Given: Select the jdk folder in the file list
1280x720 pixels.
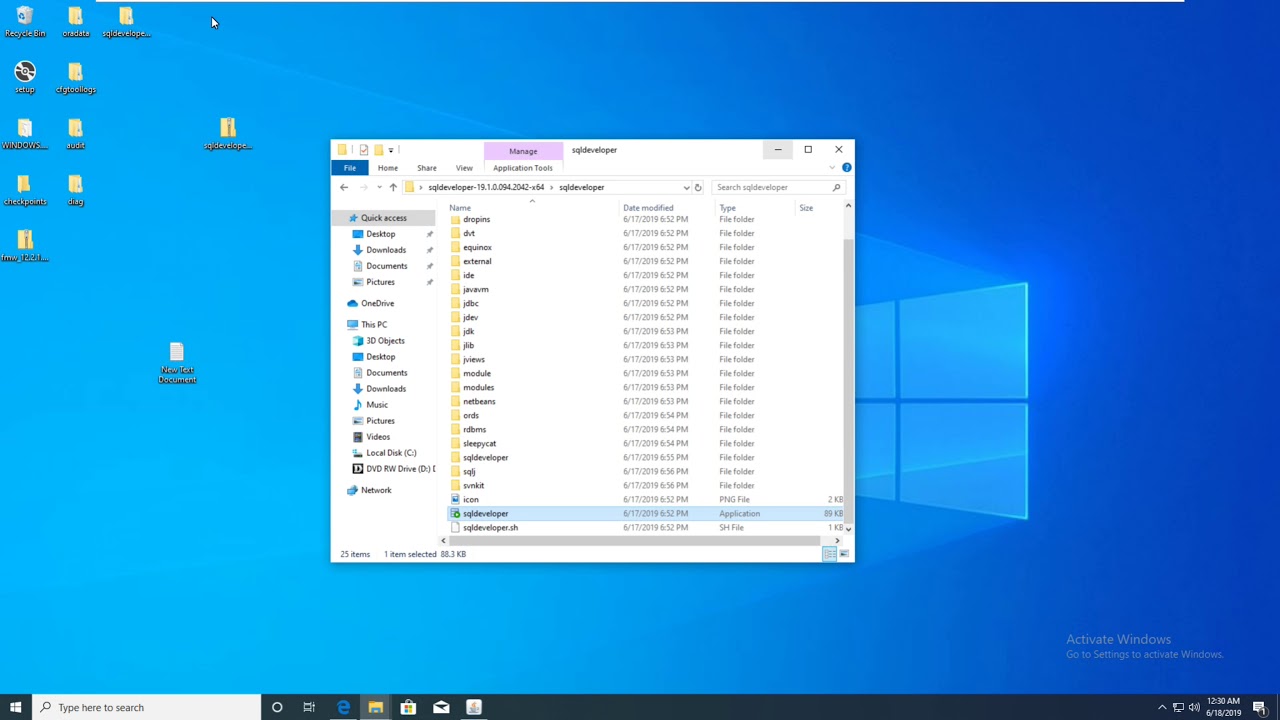Looking at the screenshot, I should click(645, 331).
